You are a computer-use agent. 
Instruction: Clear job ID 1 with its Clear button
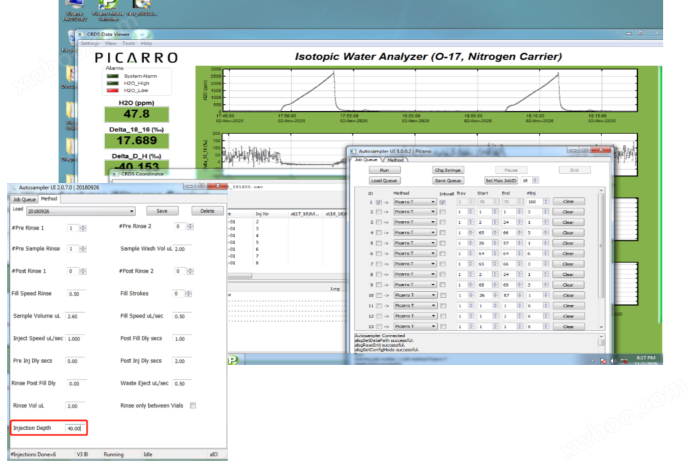(x=568, y=202)
